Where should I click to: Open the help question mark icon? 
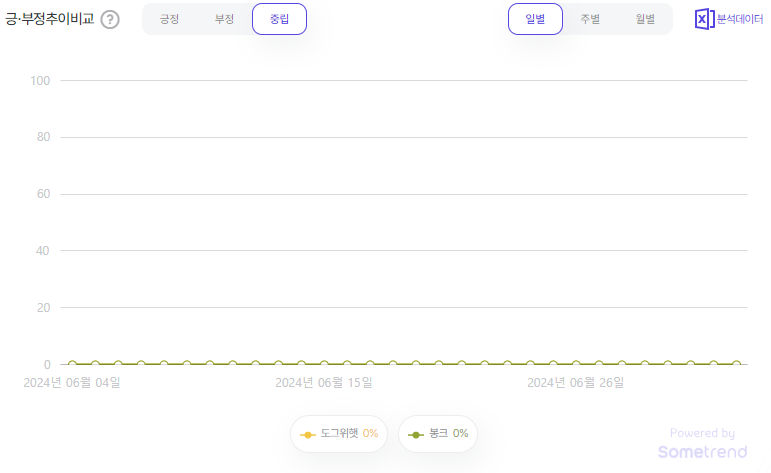point(110,20)
